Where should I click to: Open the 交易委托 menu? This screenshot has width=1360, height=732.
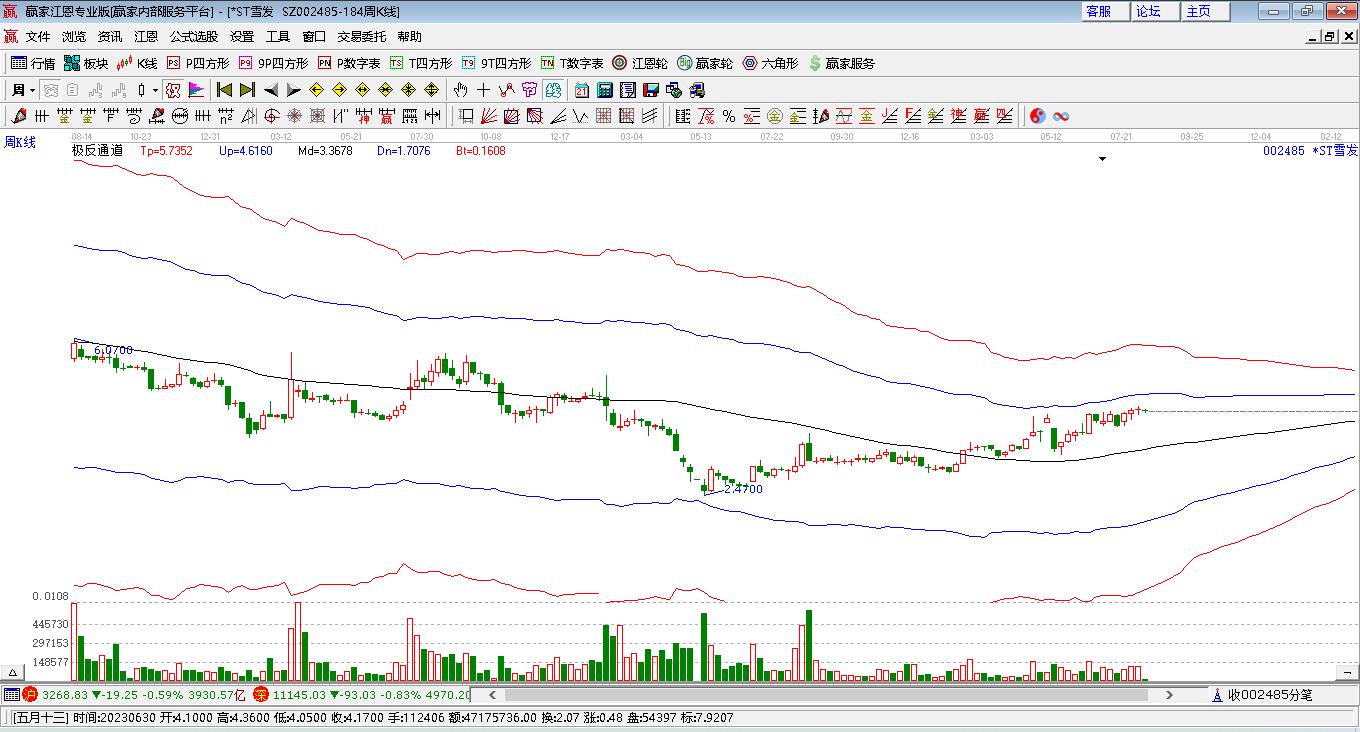(361, 37)
